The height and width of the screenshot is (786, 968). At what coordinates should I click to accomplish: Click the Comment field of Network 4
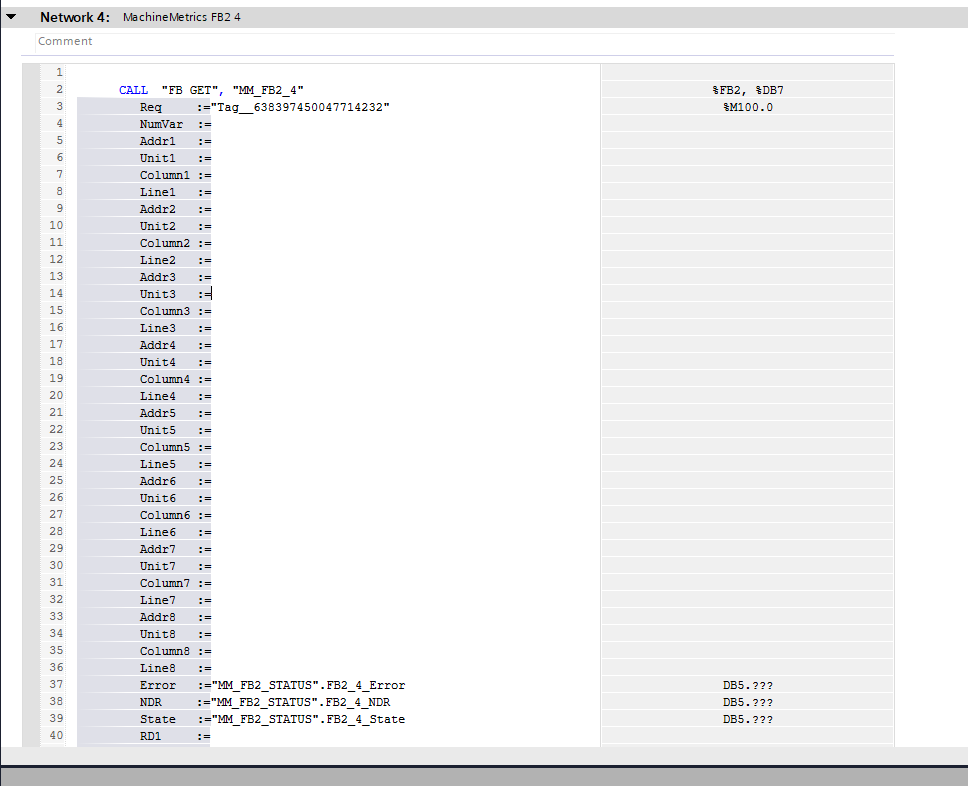[464, 41]
